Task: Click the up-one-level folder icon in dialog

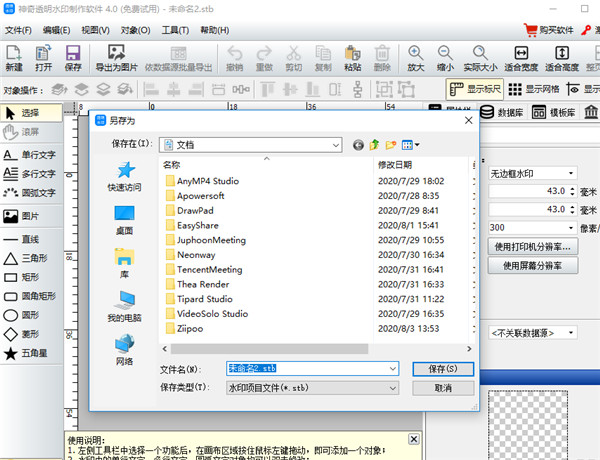Action: 374,145
